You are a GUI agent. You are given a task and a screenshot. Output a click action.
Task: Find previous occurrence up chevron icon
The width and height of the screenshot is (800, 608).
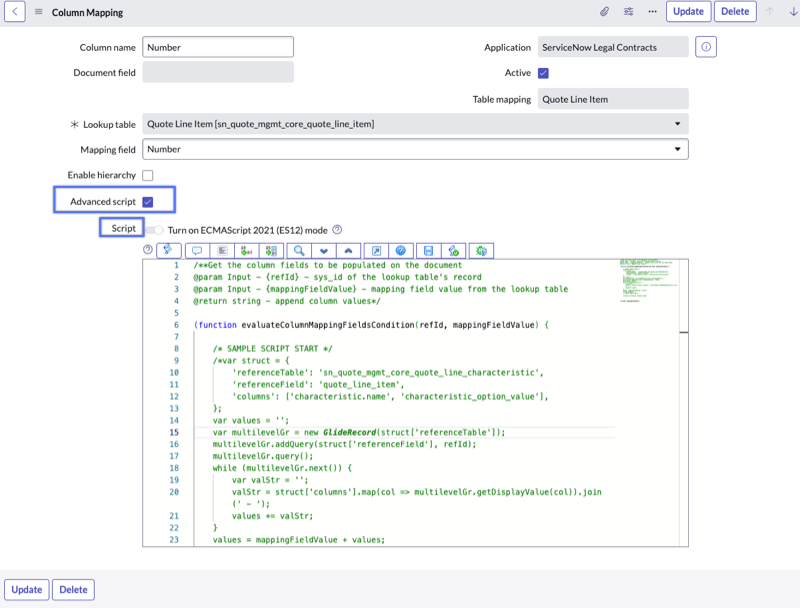[348, 250]
